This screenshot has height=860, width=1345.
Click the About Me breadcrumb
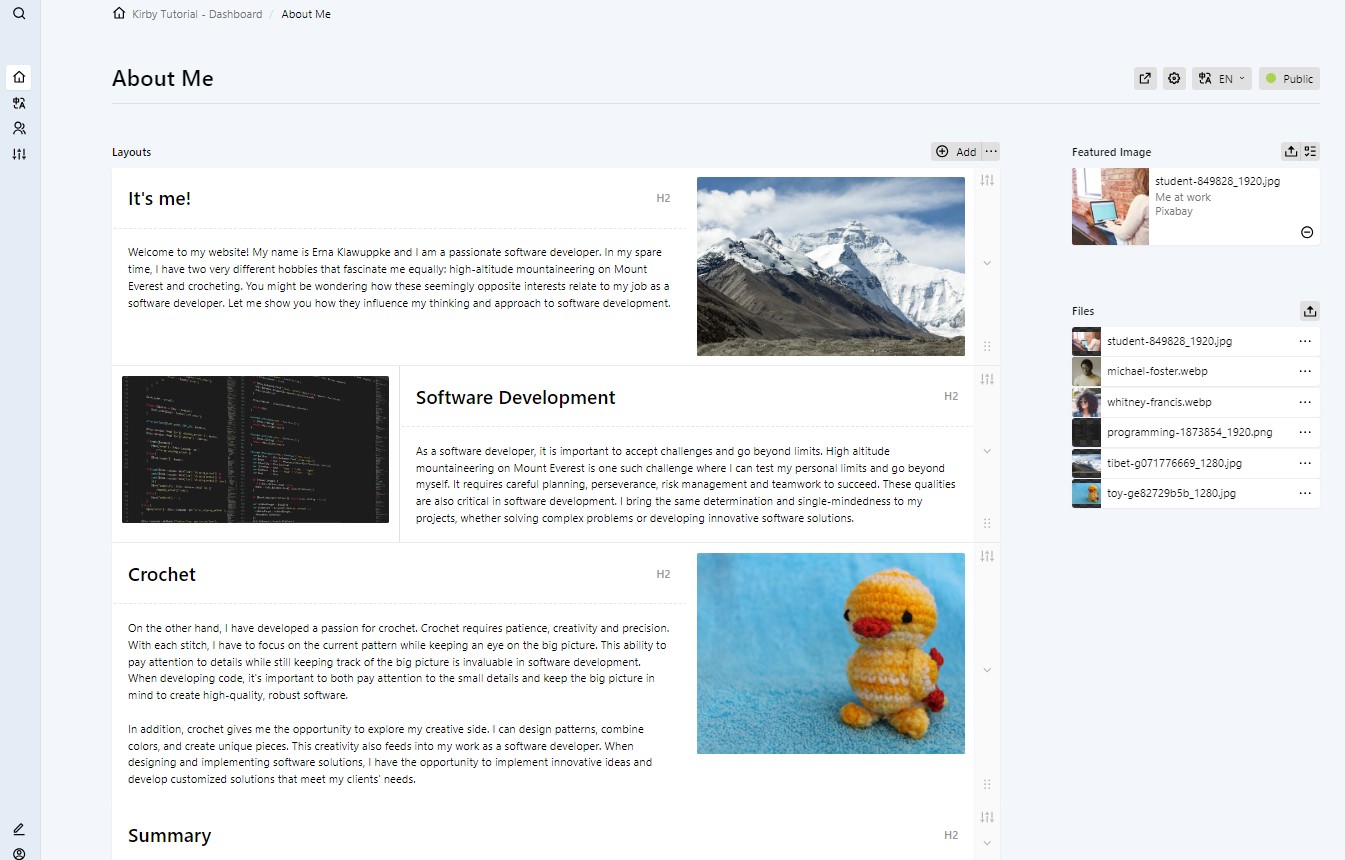coord(306,14)
